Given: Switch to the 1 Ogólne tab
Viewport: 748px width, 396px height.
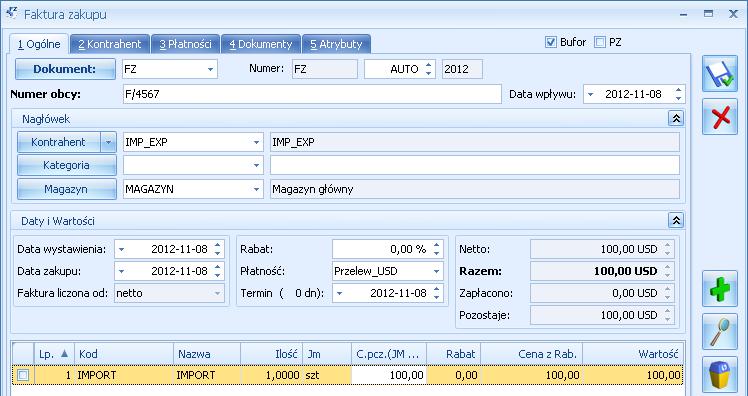Looking at the screenshot, I should (x=39, y=44).
